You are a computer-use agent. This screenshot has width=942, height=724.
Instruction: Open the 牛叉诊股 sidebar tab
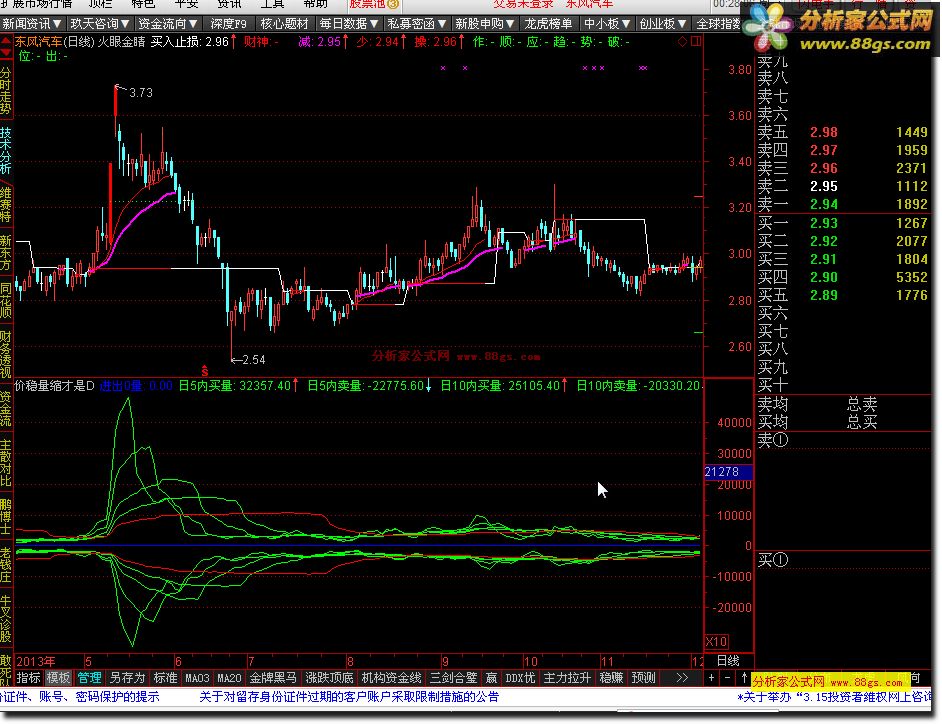(x=6, y=618)
